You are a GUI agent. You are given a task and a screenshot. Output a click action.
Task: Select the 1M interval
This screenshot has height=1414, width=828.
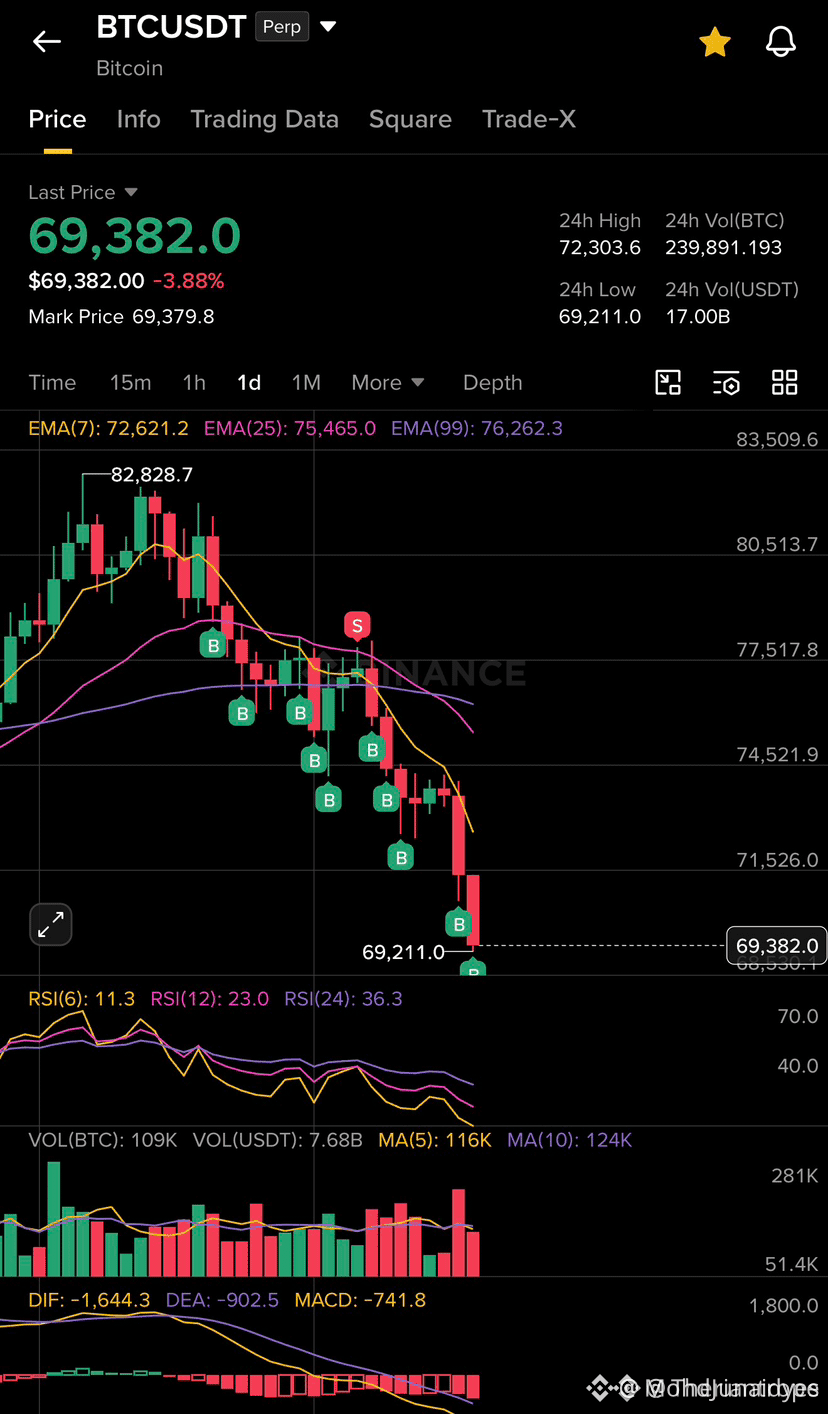pyautogui.click(x=306, y=382)
